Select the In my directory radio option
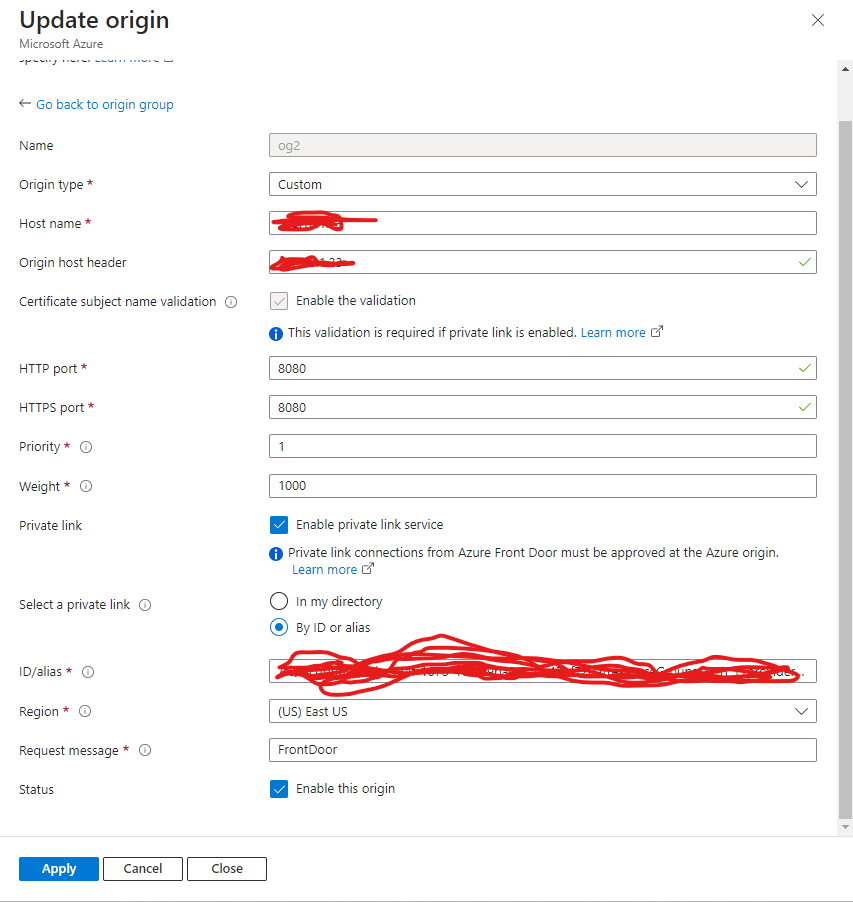Image resolution: width=853 pixels, height=902 pixels. click(279, 601)
